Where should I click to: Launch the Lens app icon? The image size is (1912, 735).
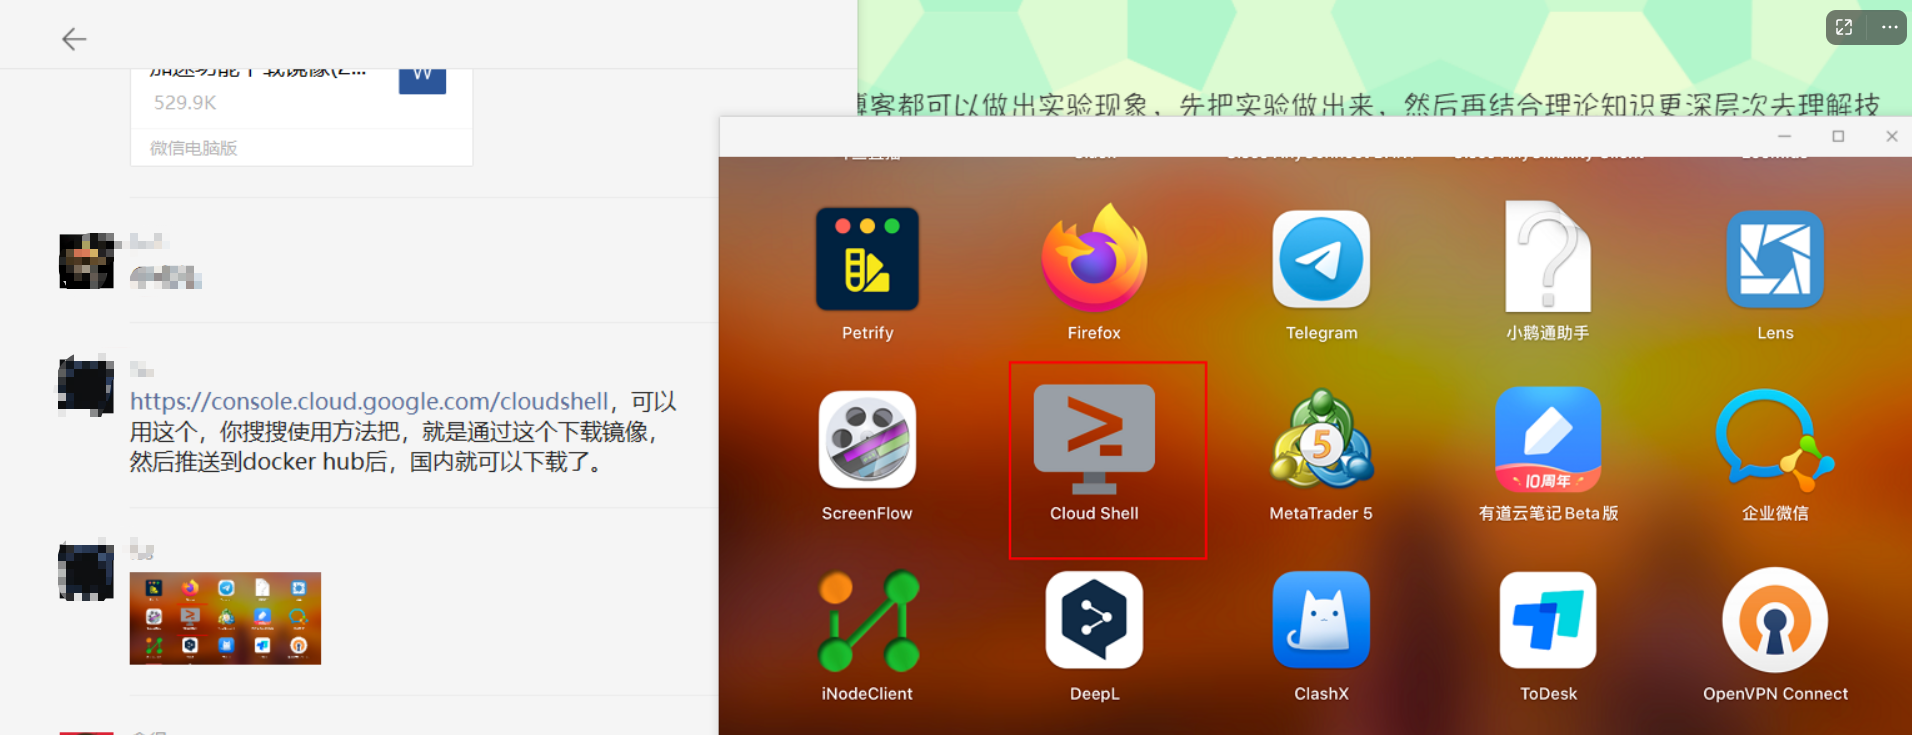1775,259
